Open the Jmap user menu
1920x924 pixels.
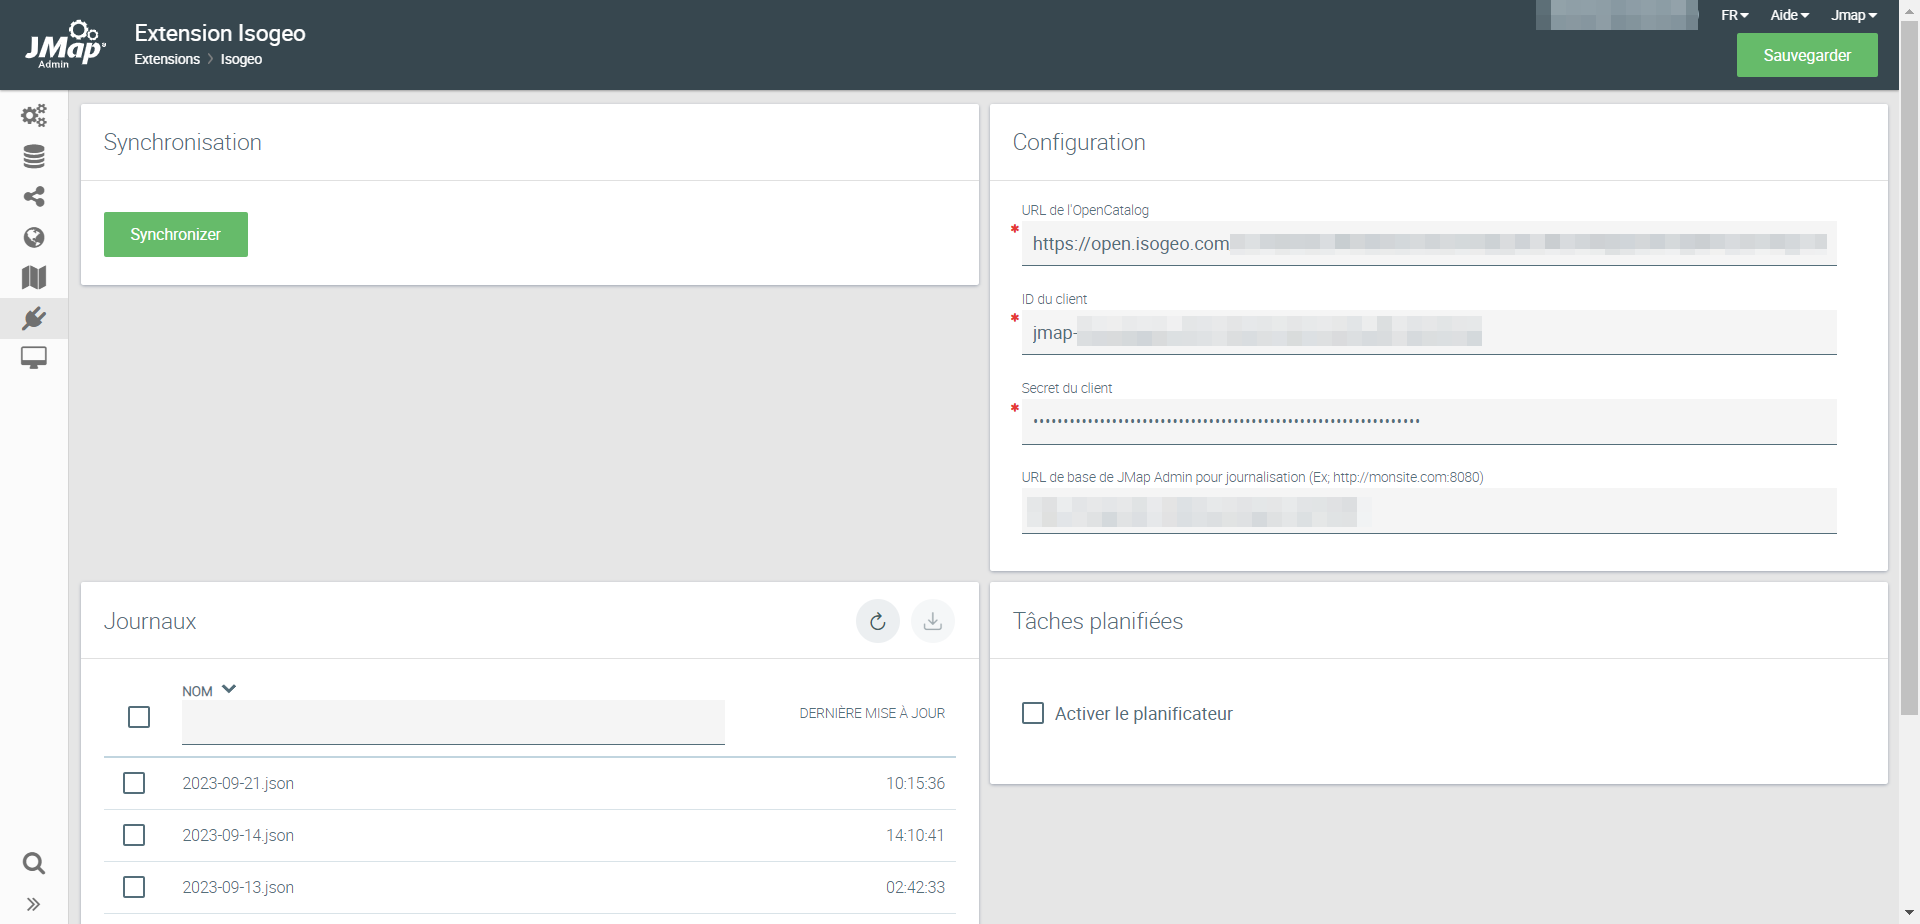click(1854, 15)
